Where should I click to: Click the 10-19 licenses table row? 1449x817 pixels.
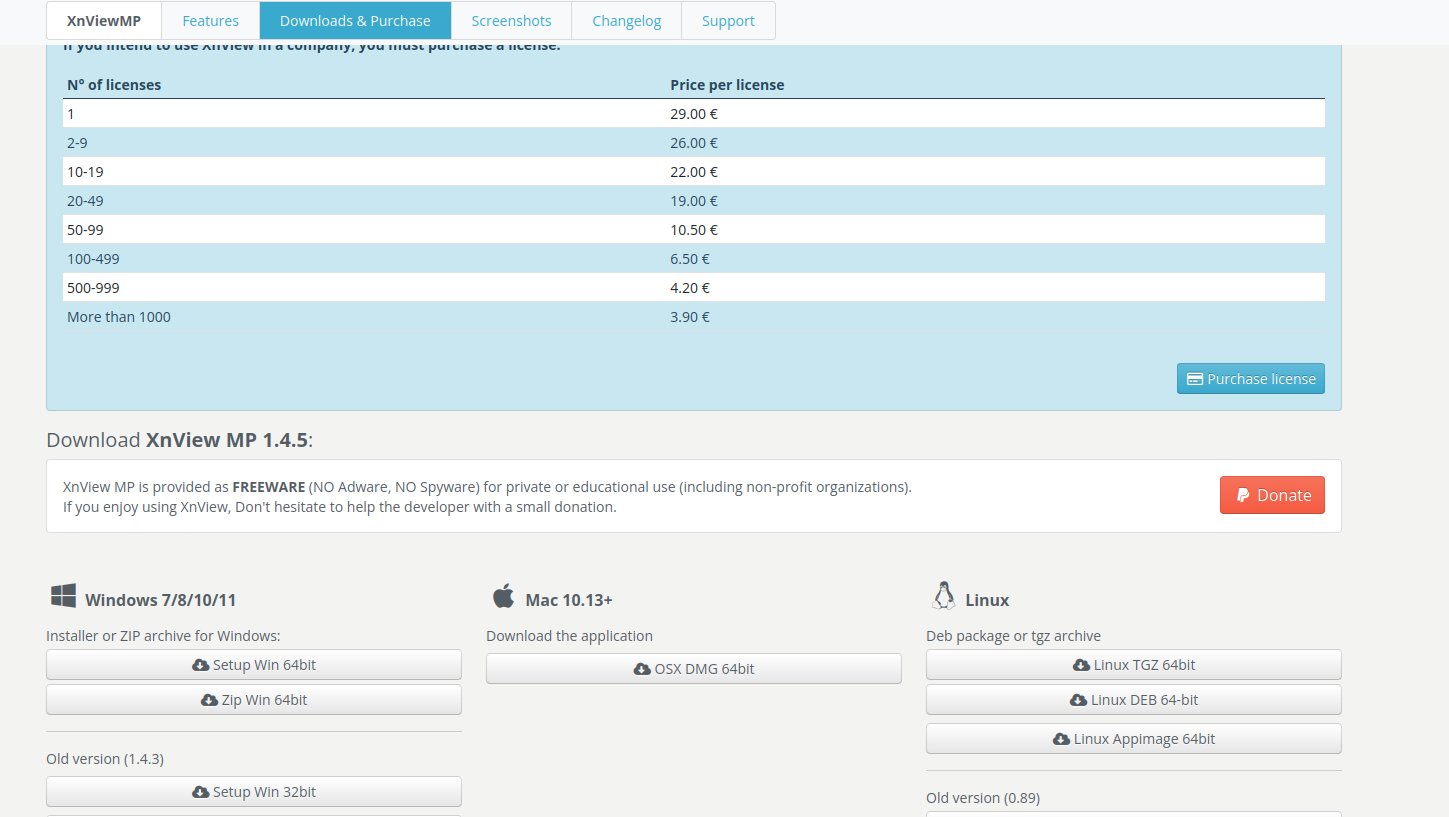[693, 172]
